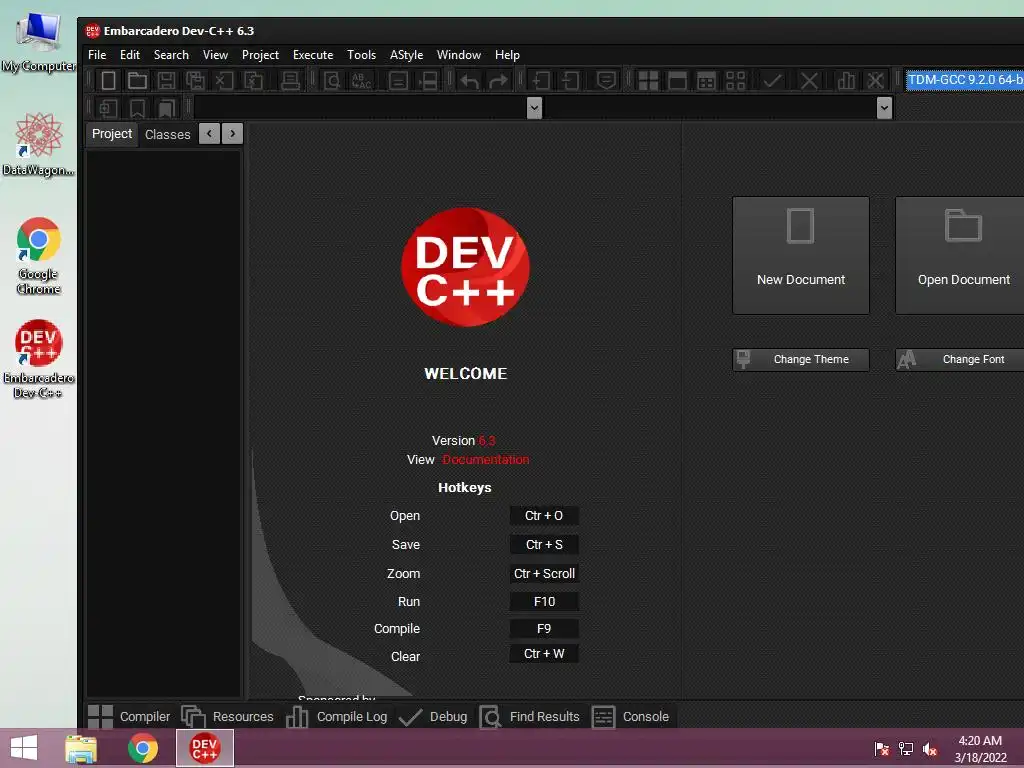The width and height of the screenshot is (1024, 768).
Task: Click the red 6.3 version link
Action: click(487, 441)
